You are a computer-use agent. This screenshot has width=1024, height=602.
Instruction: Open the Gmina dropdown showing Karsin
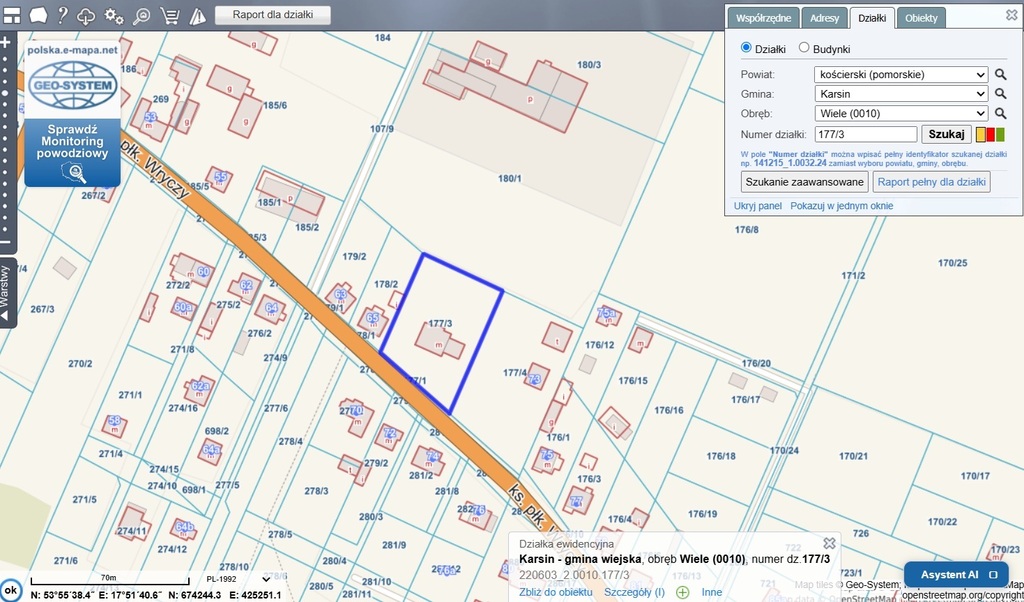pyautogui.click(x=902, y=94)
